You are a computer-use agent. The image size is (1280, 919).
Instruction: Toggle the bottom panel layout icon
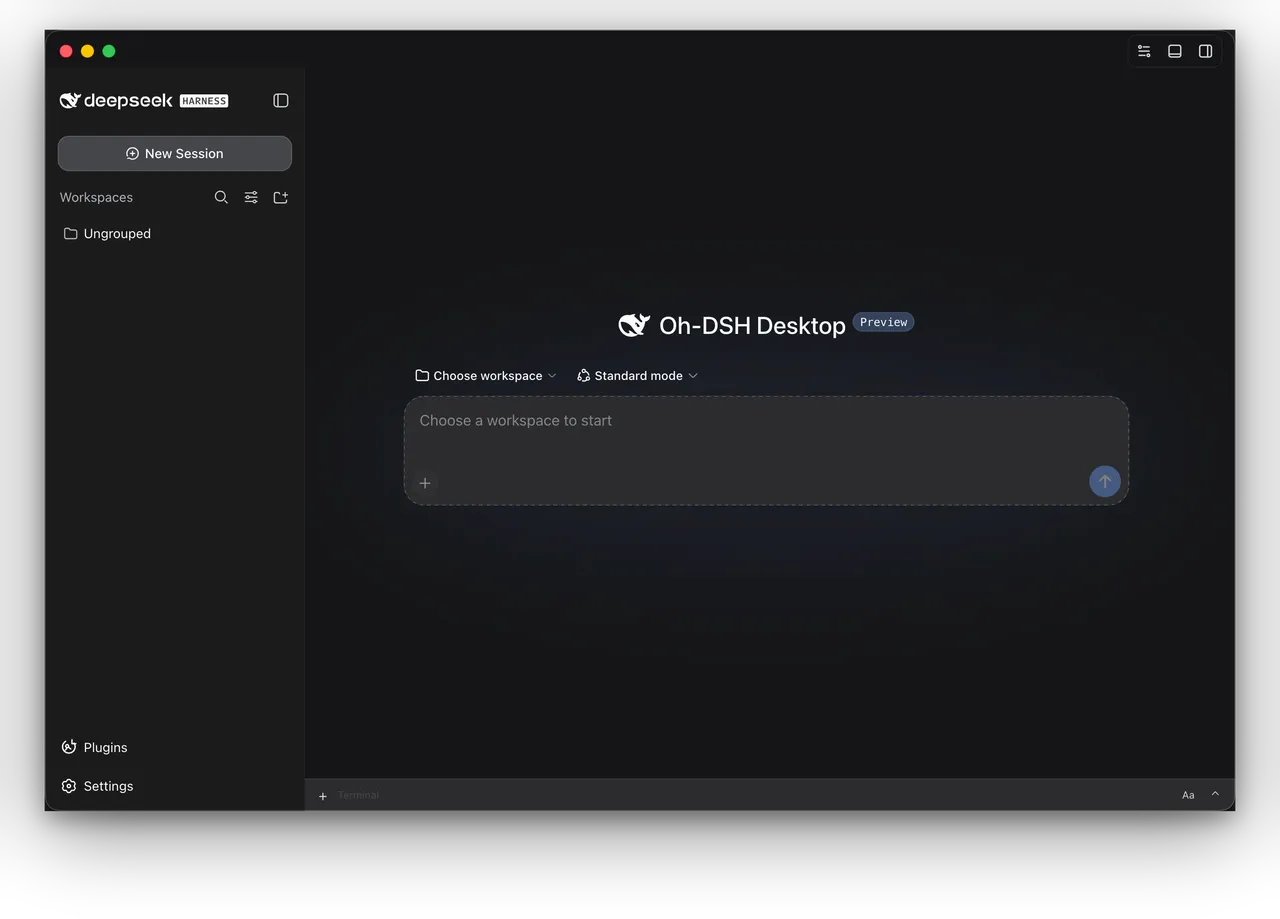pos(1175,51)
